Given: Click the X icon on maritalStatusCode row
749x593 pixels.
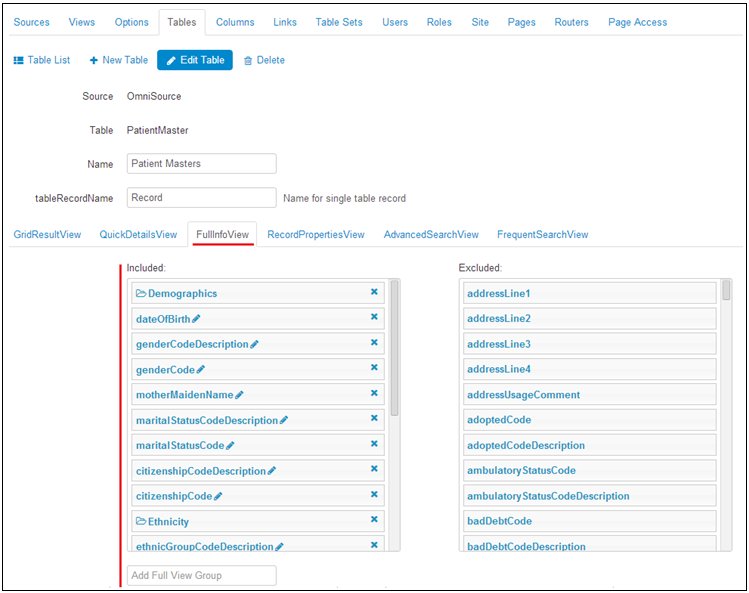Looking at the screenshot, I should click(374, 444).
